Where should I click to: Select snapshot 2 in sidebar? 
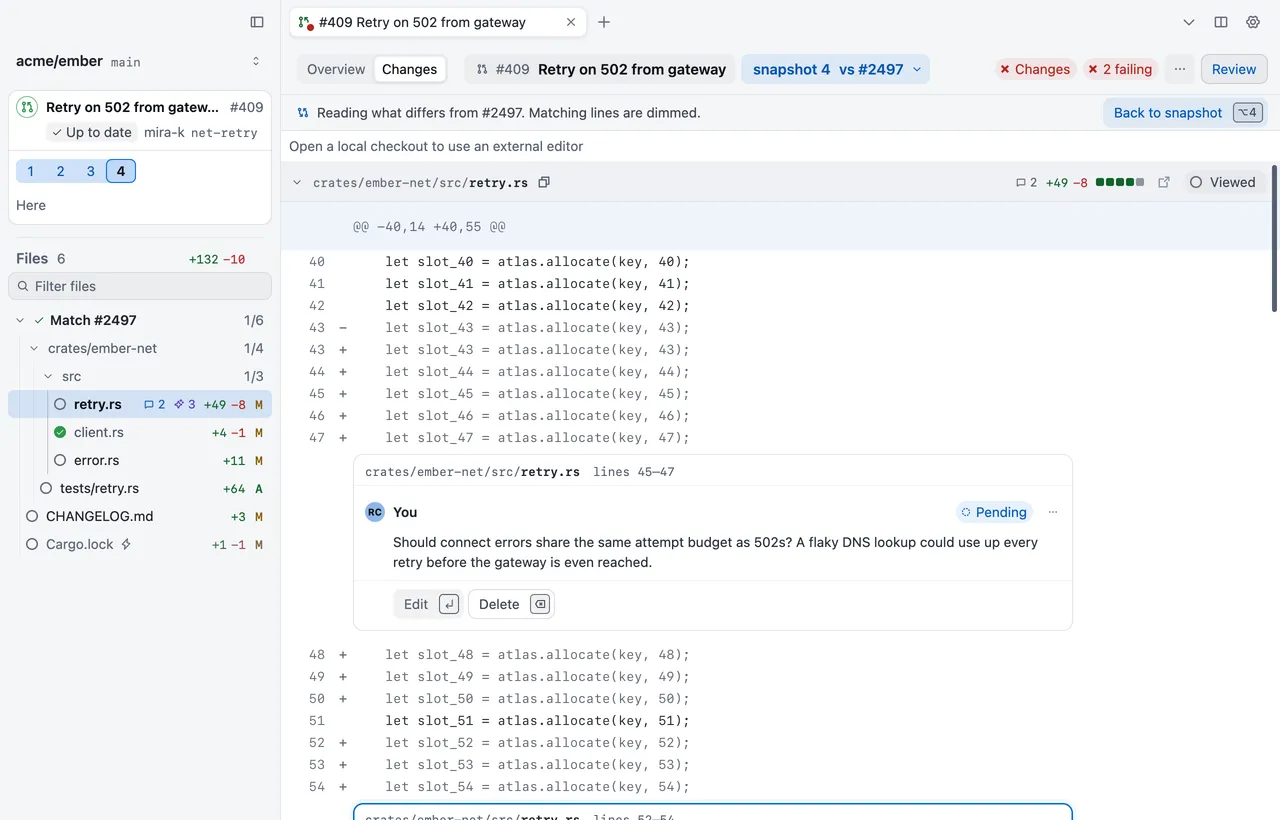(61, 171)
